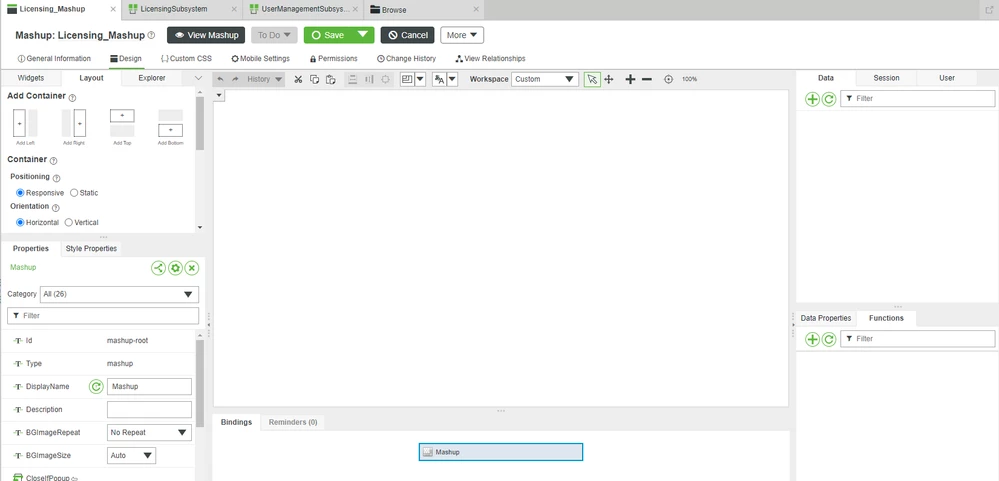Image resolution: width=999 pixels, height=481 pixels.
Task: Open the BGImageSize Auto dropdown
Action: click(x=131, y=456)
